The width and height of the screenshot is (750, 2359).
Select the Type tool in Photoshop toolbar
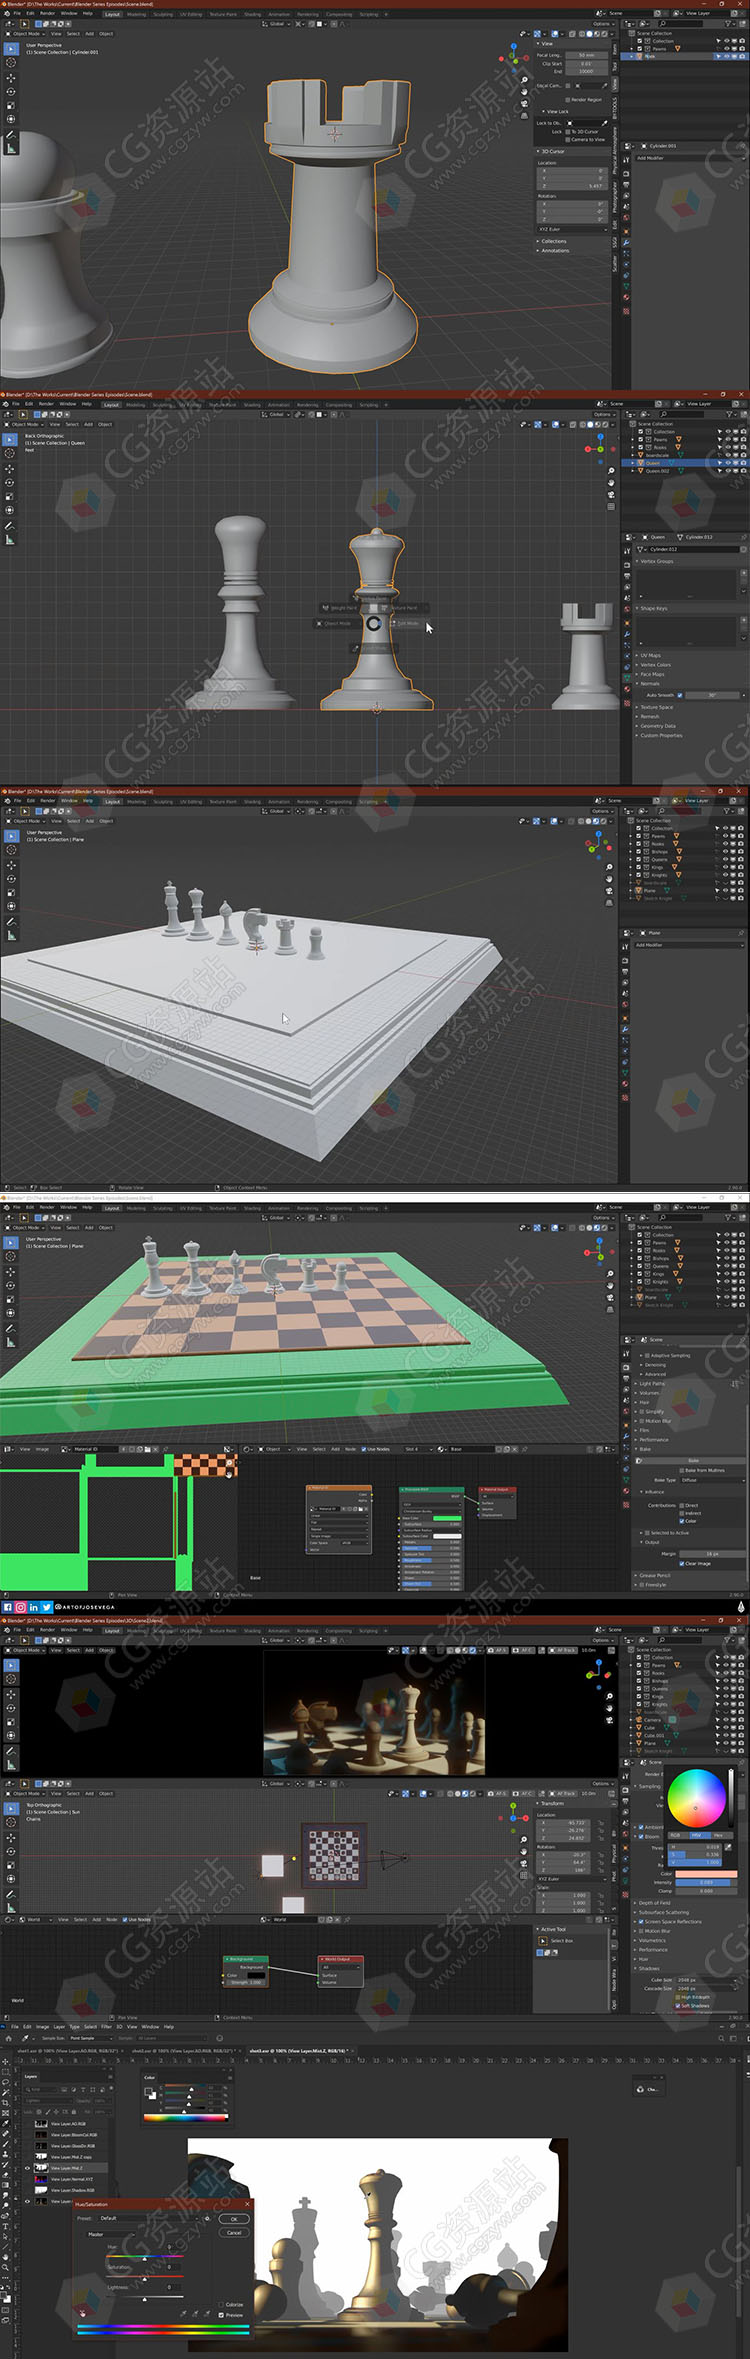[x=5, y=2226]
